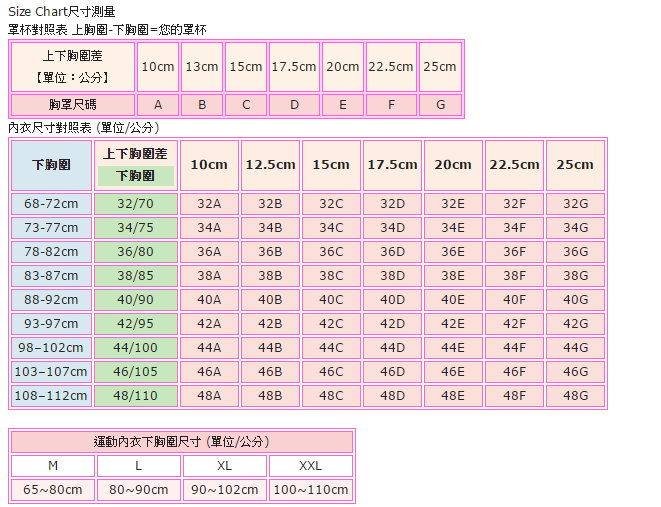Image resolution: width=661 pixels, height=507 pixels.
Task: Click cup letter G in cup chart
Action: tap(440, 105)
